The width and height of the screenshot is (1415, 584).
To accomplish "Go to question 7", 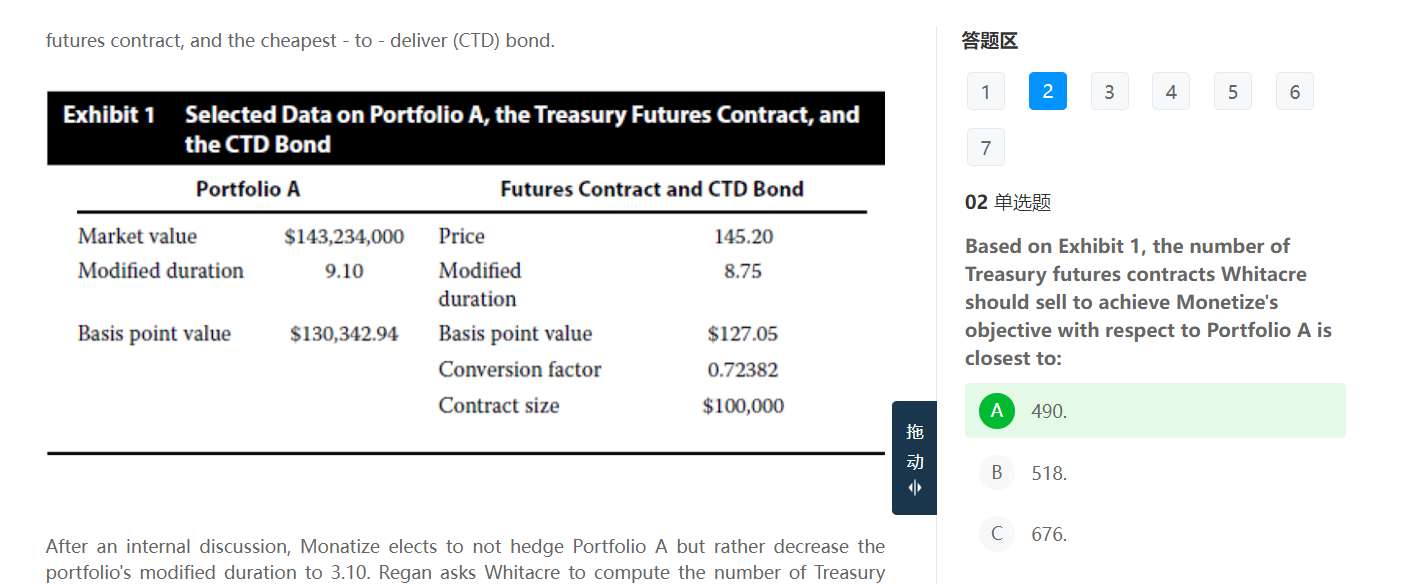I will tap(985, 148).
